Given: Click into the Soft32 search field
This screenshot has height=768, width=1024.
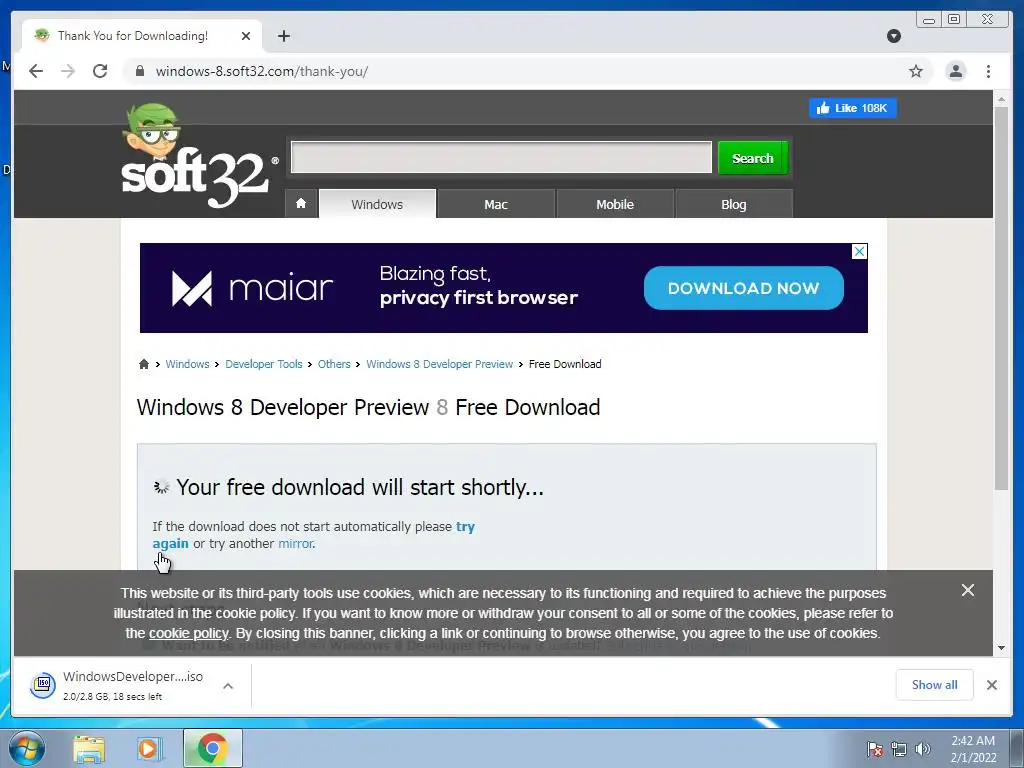Looking at the screenshot, I should tap(501, 157).
